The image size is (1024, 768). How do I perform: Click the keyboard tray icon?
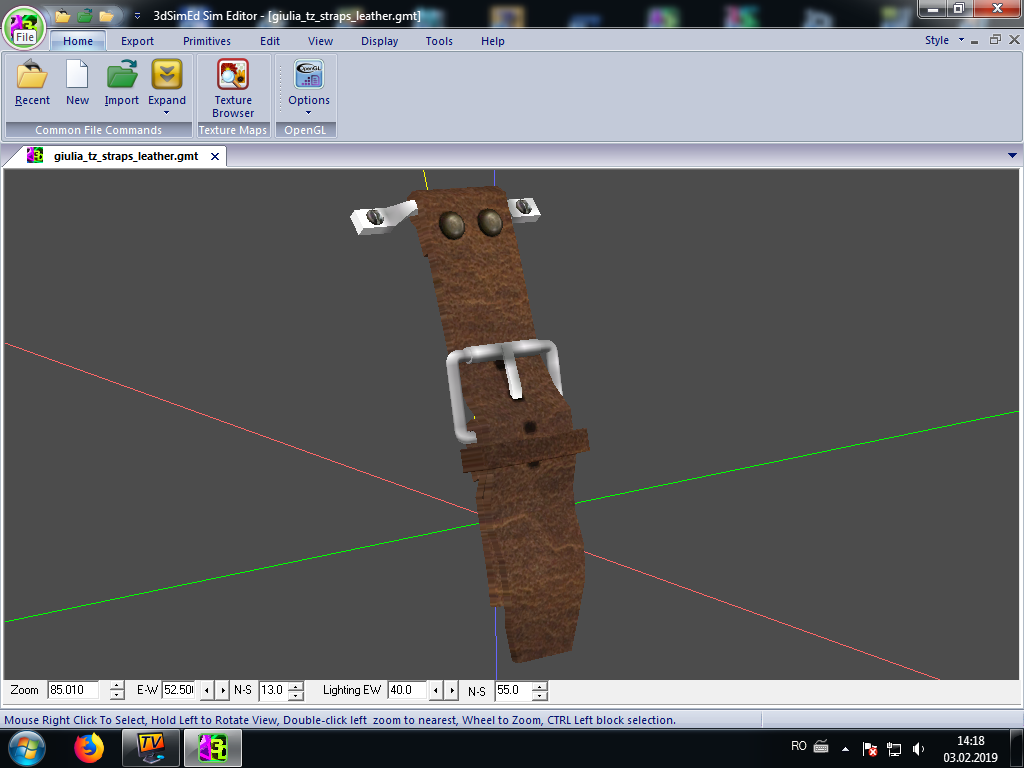[822, 746]
